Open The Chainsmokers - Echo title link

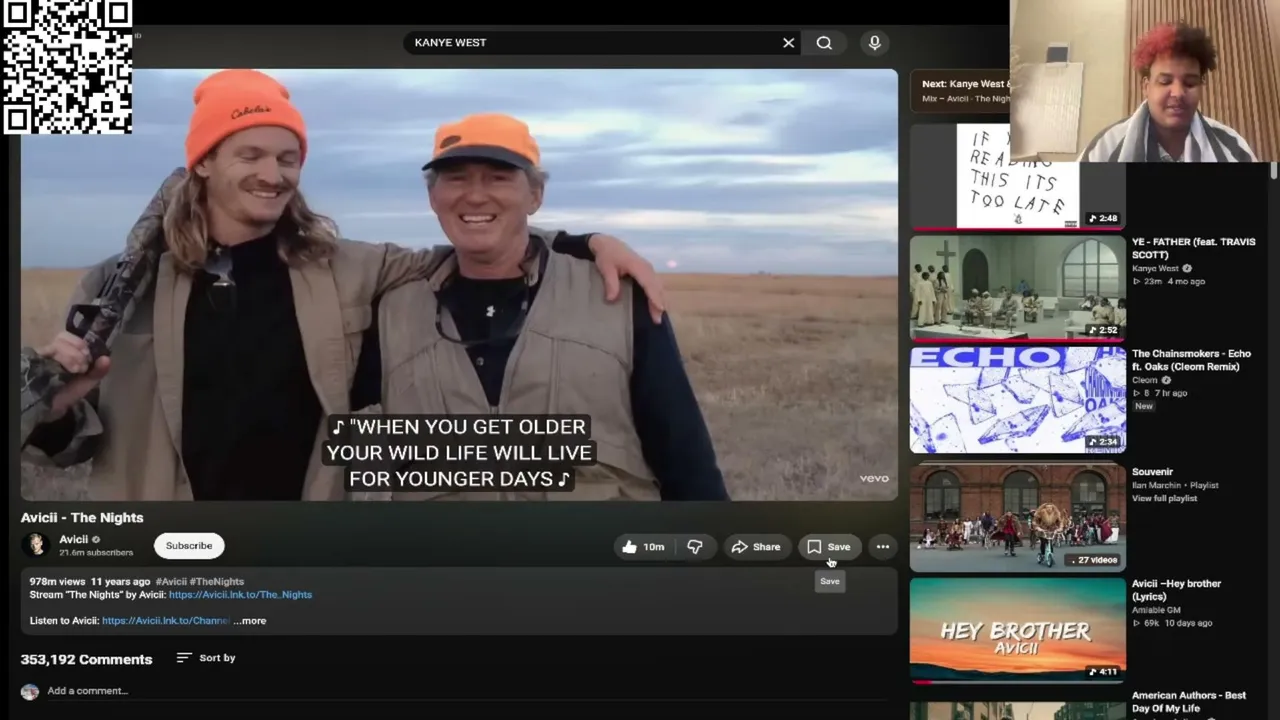pos(1191,360)
